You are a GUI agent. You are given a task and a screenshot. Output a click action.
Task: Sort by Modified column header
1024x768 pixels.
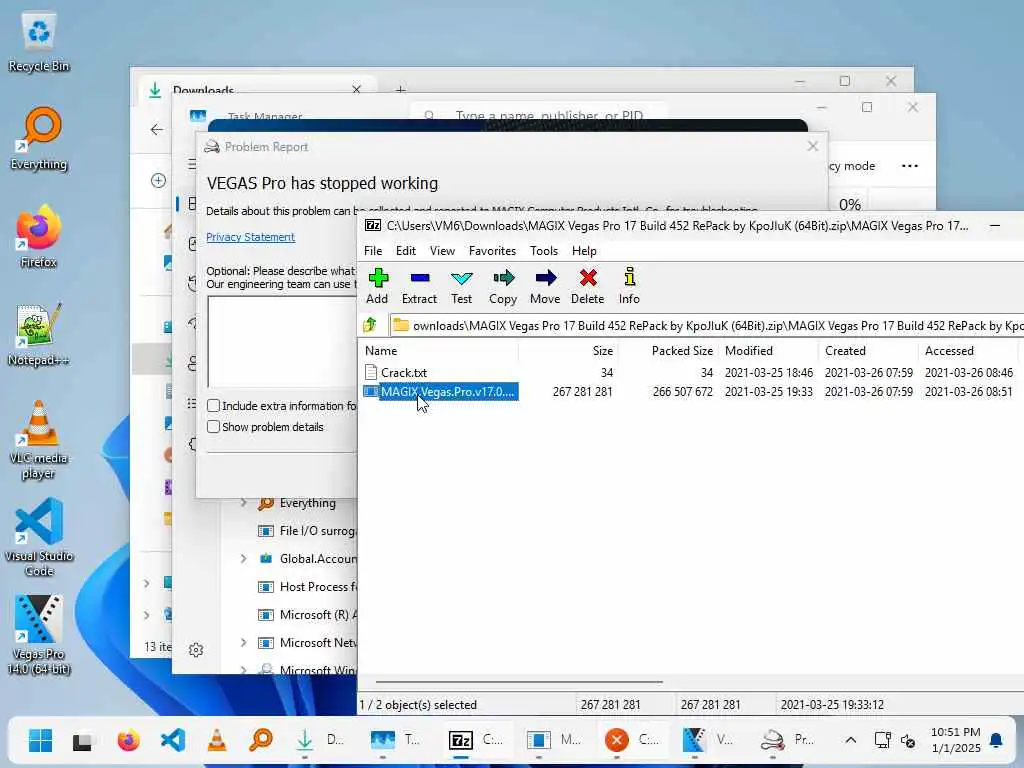[x=768, y=351]
